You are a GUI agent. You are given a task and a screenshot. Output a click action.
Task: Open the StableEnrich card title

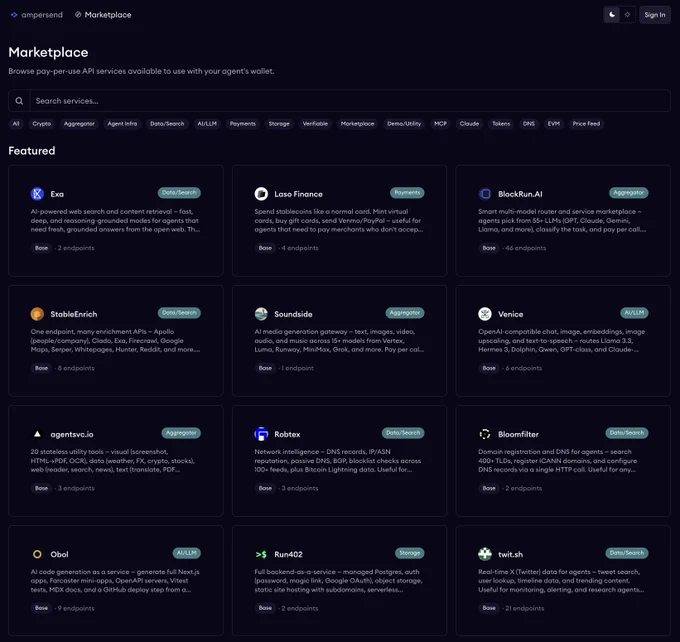point(74,314)
